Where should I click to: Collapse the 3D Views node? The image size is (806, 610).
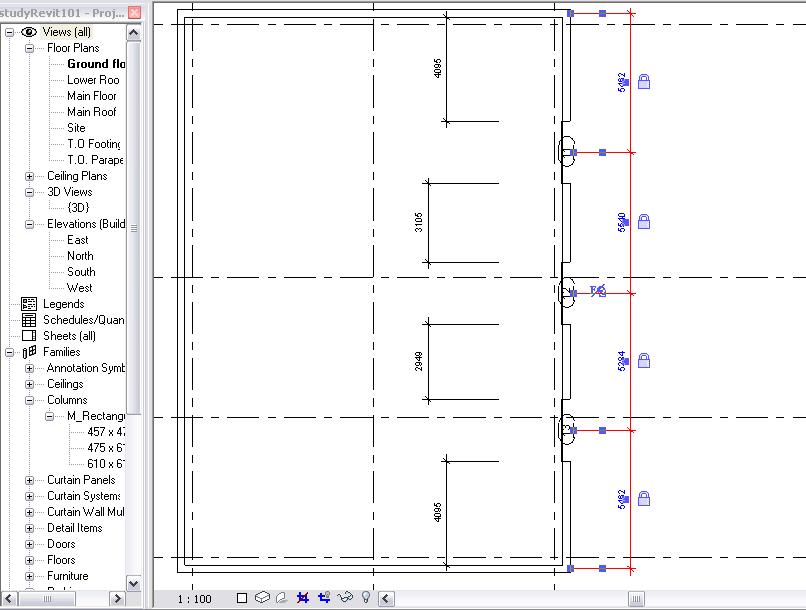pos(29,192)
